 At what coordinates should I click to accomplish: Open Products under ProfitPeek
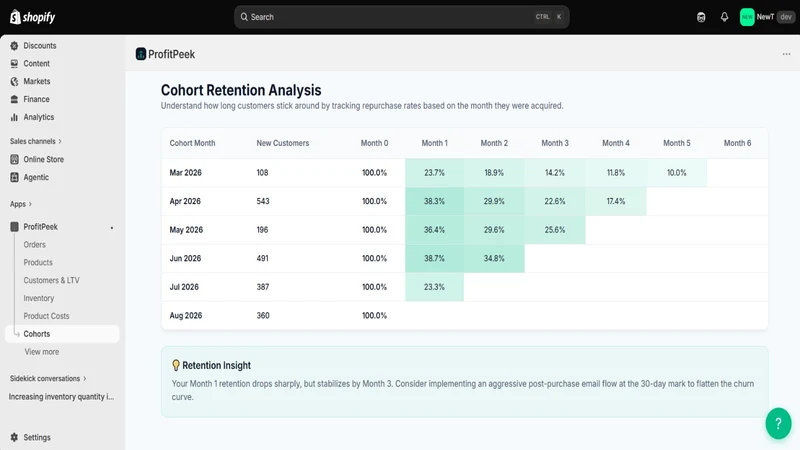point(38,262)
